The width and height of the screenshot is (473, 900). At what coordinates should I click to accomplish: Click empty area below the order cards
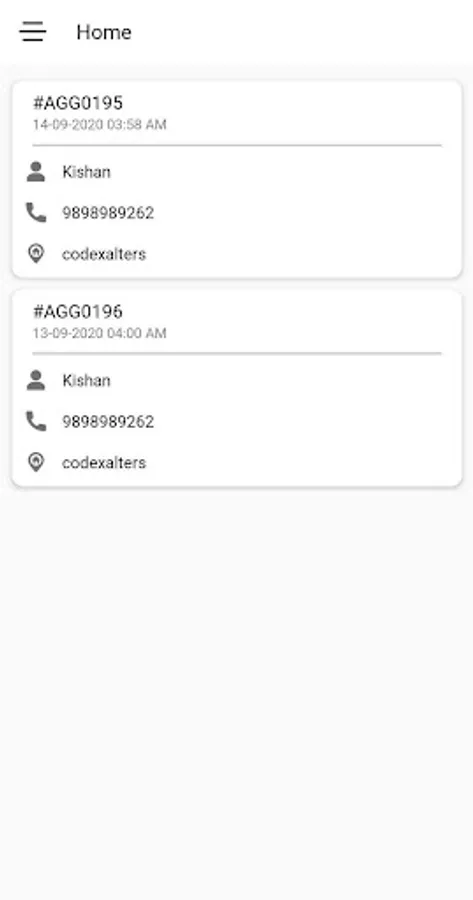(x=236, y=689)
